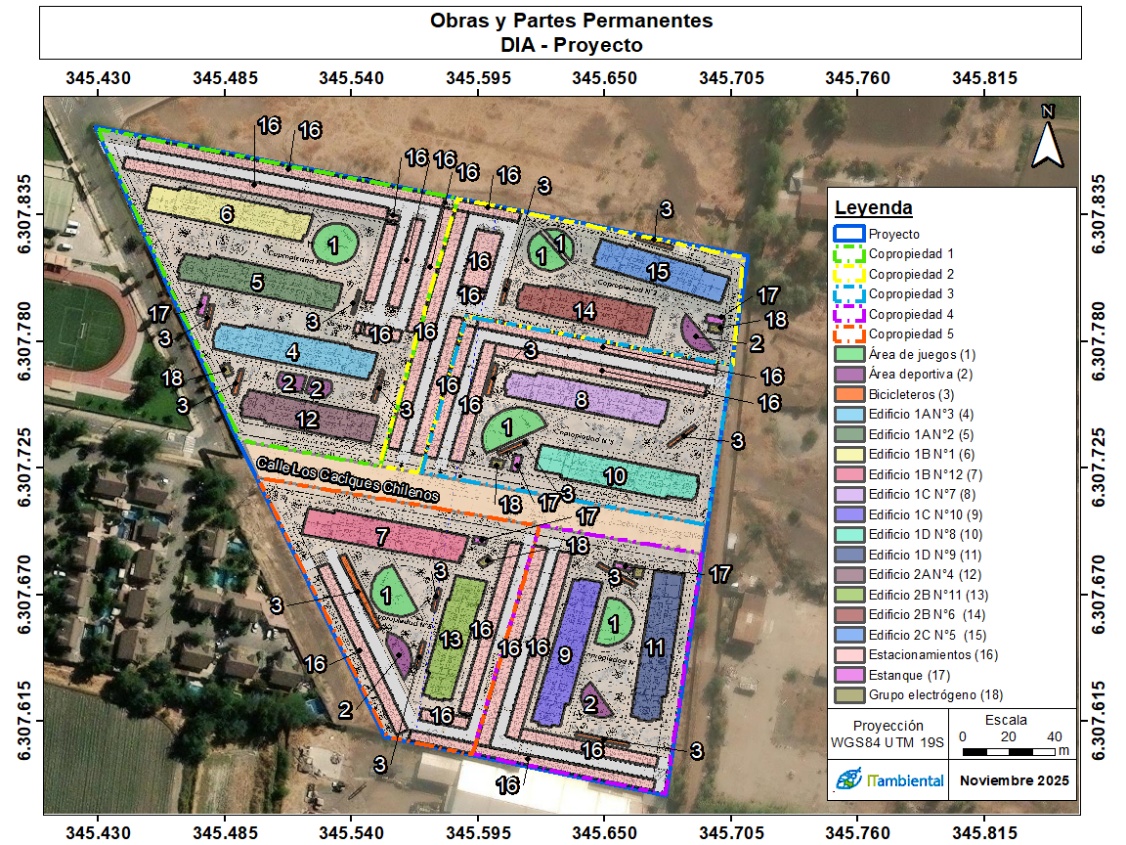Select the Estanque legend color swatch

(848, 675)
